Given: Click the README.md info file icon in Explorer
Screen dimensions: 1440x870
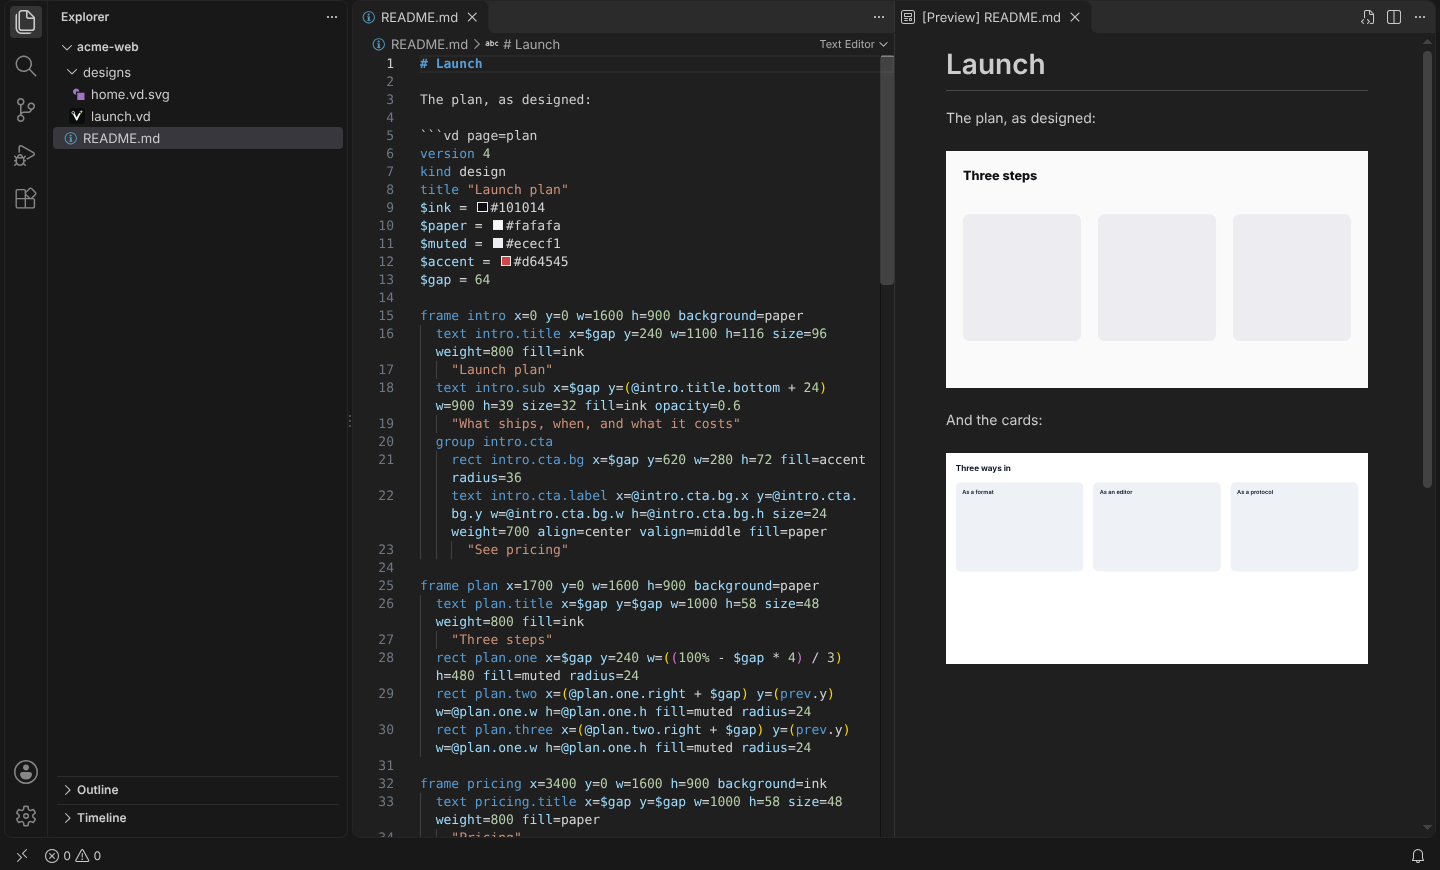Looking at the screenshot, I should (71, 139).
